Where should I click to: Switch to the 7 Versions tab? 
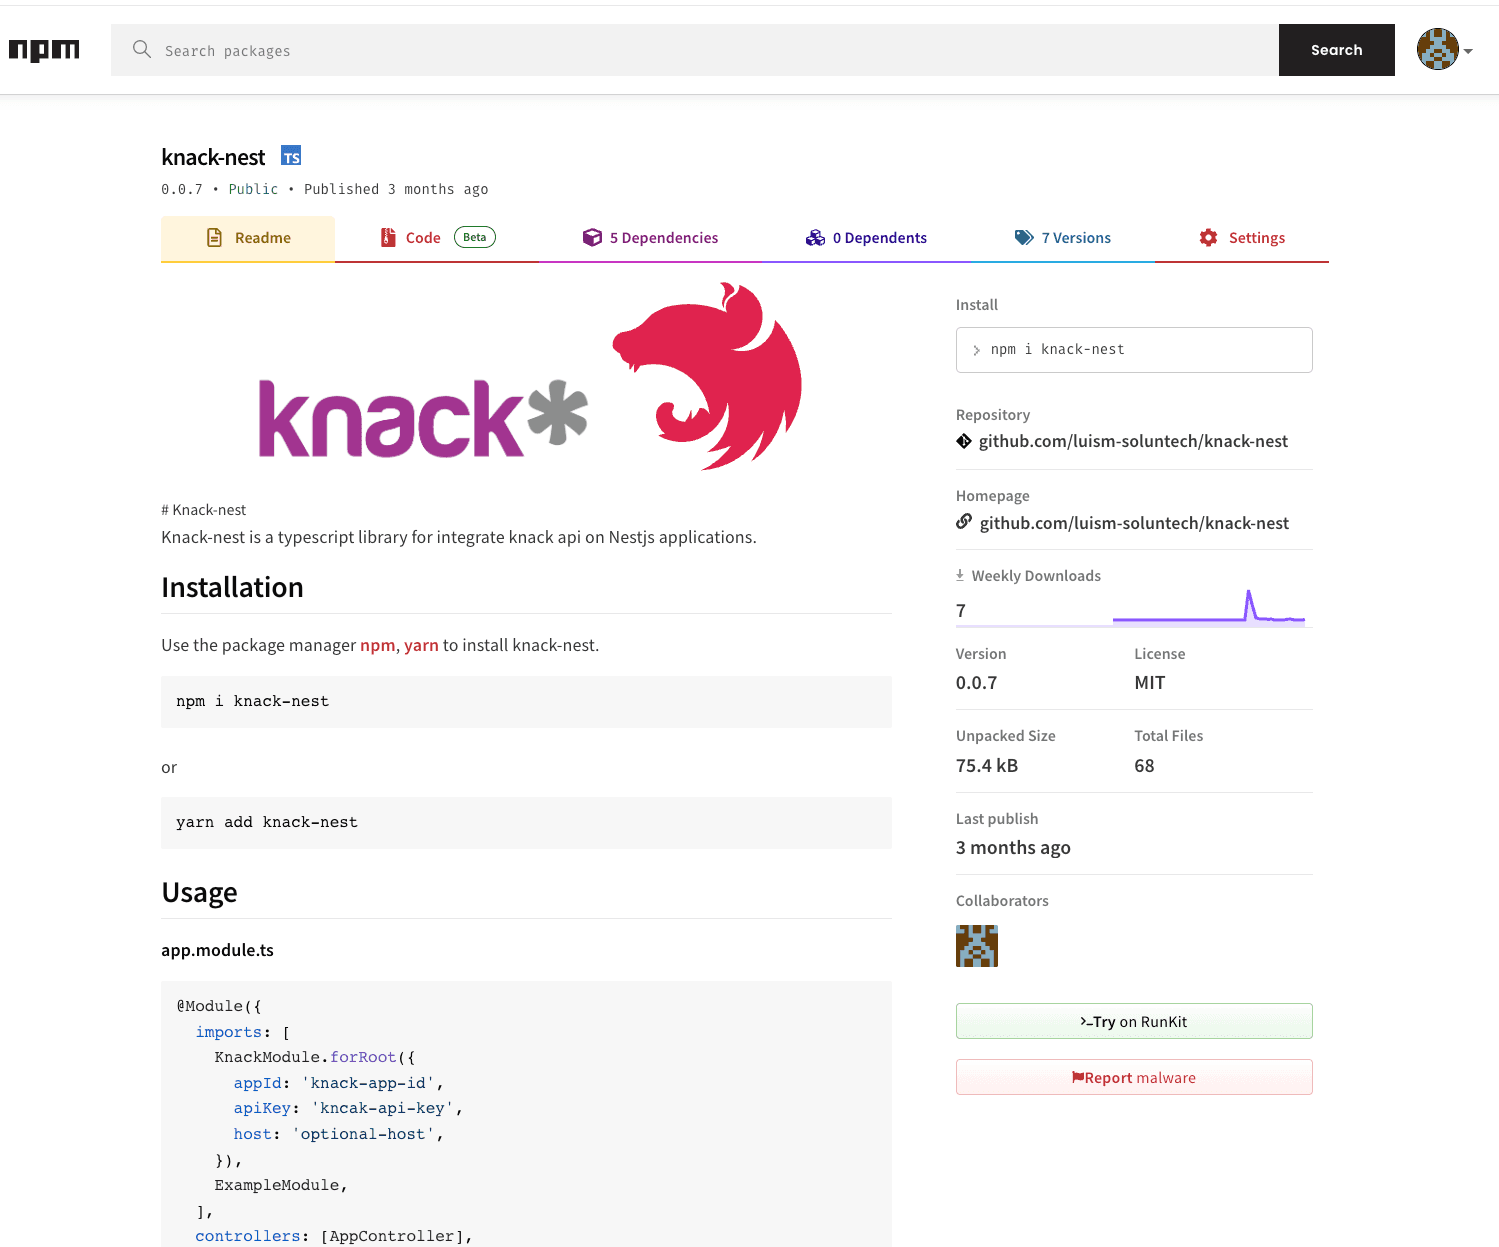click(x=1076, y=237)
